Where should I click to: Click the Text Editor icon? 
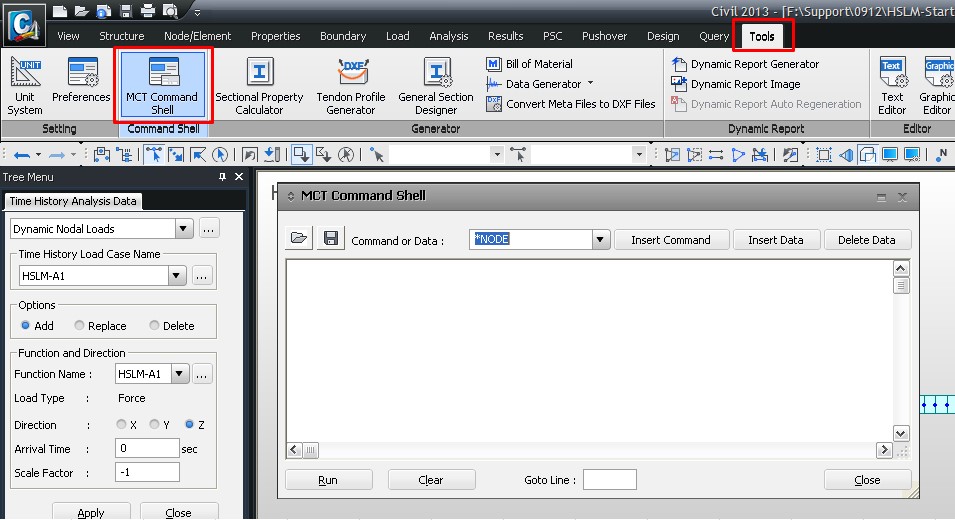892,85
